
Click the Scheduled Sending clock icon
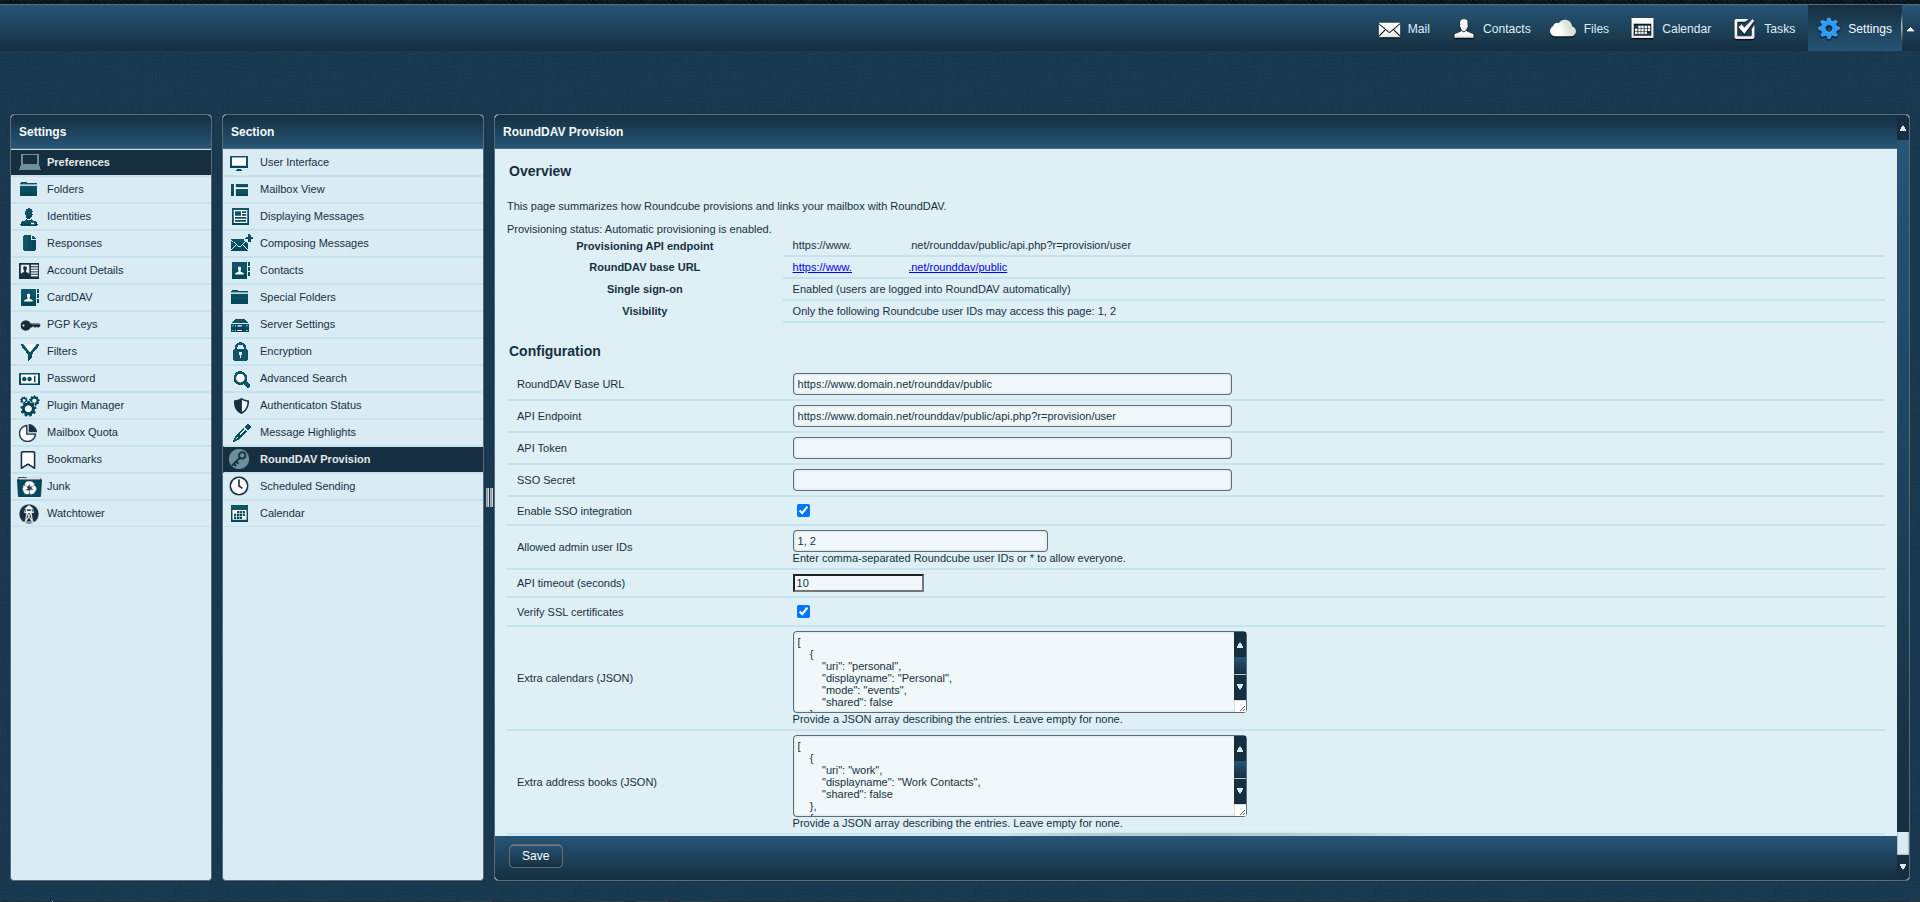pos(240,487)
